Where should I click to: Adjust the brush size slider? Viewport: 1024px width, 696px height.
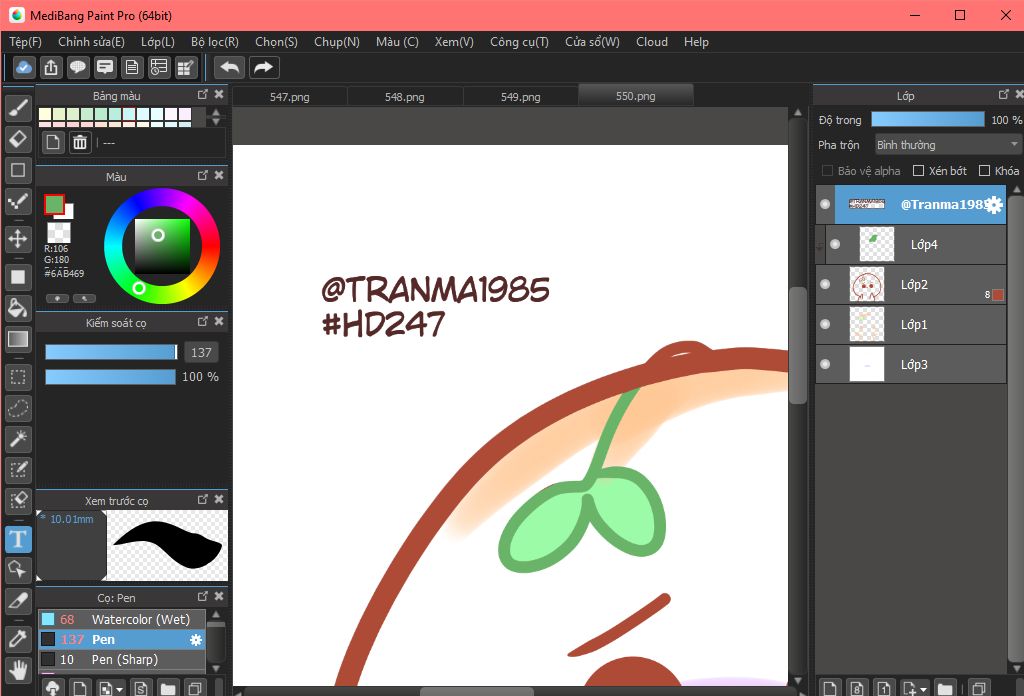tap(111, 352)
